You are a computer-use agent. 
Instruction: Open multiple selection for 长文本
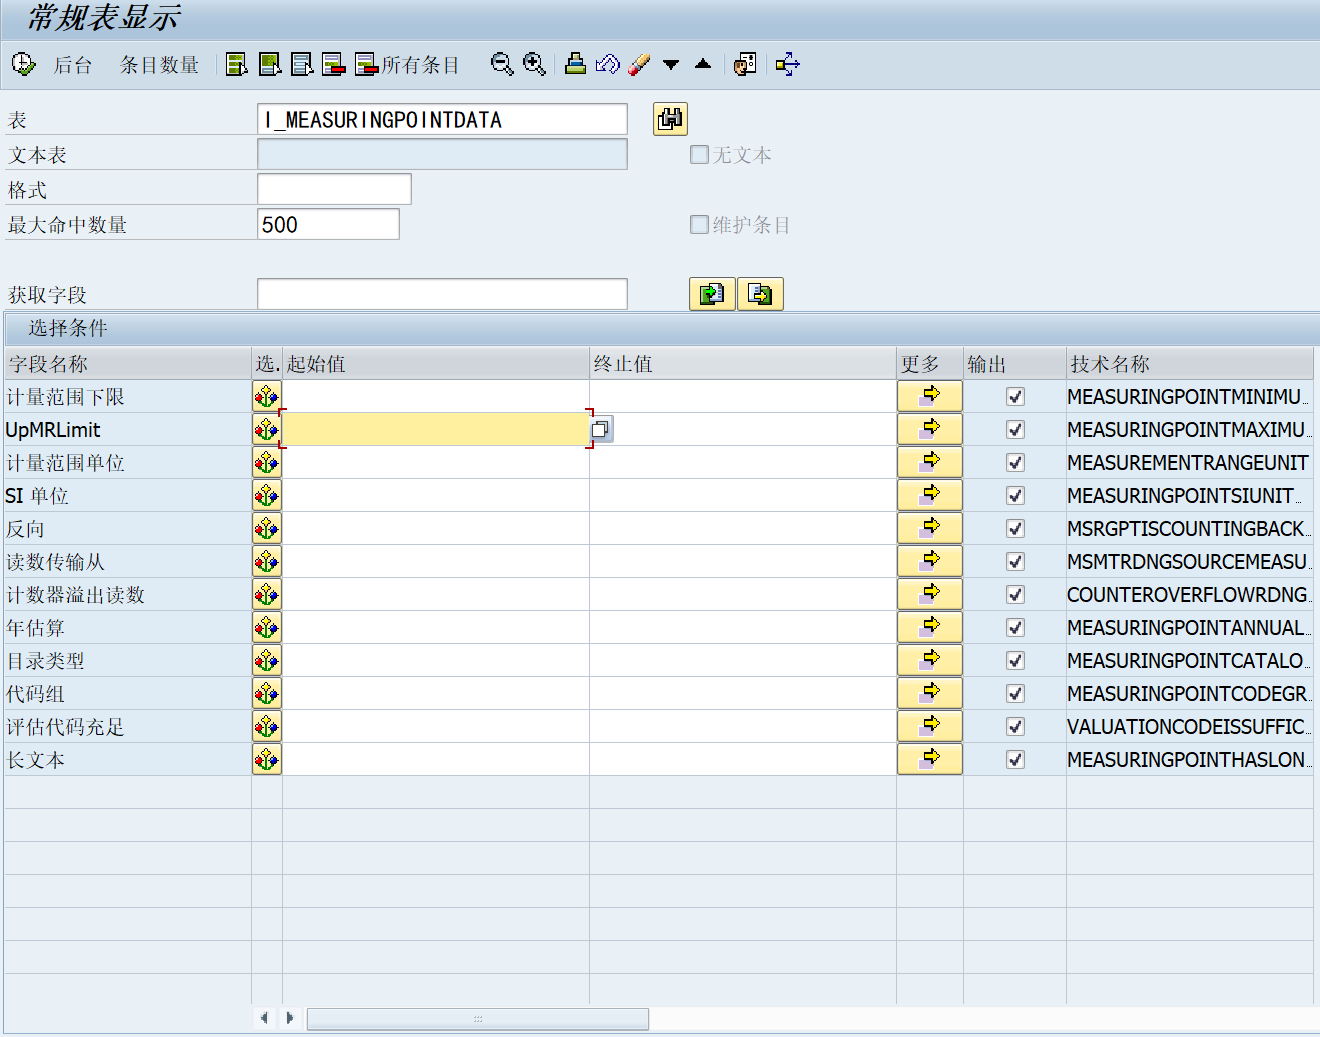point(930,759)
